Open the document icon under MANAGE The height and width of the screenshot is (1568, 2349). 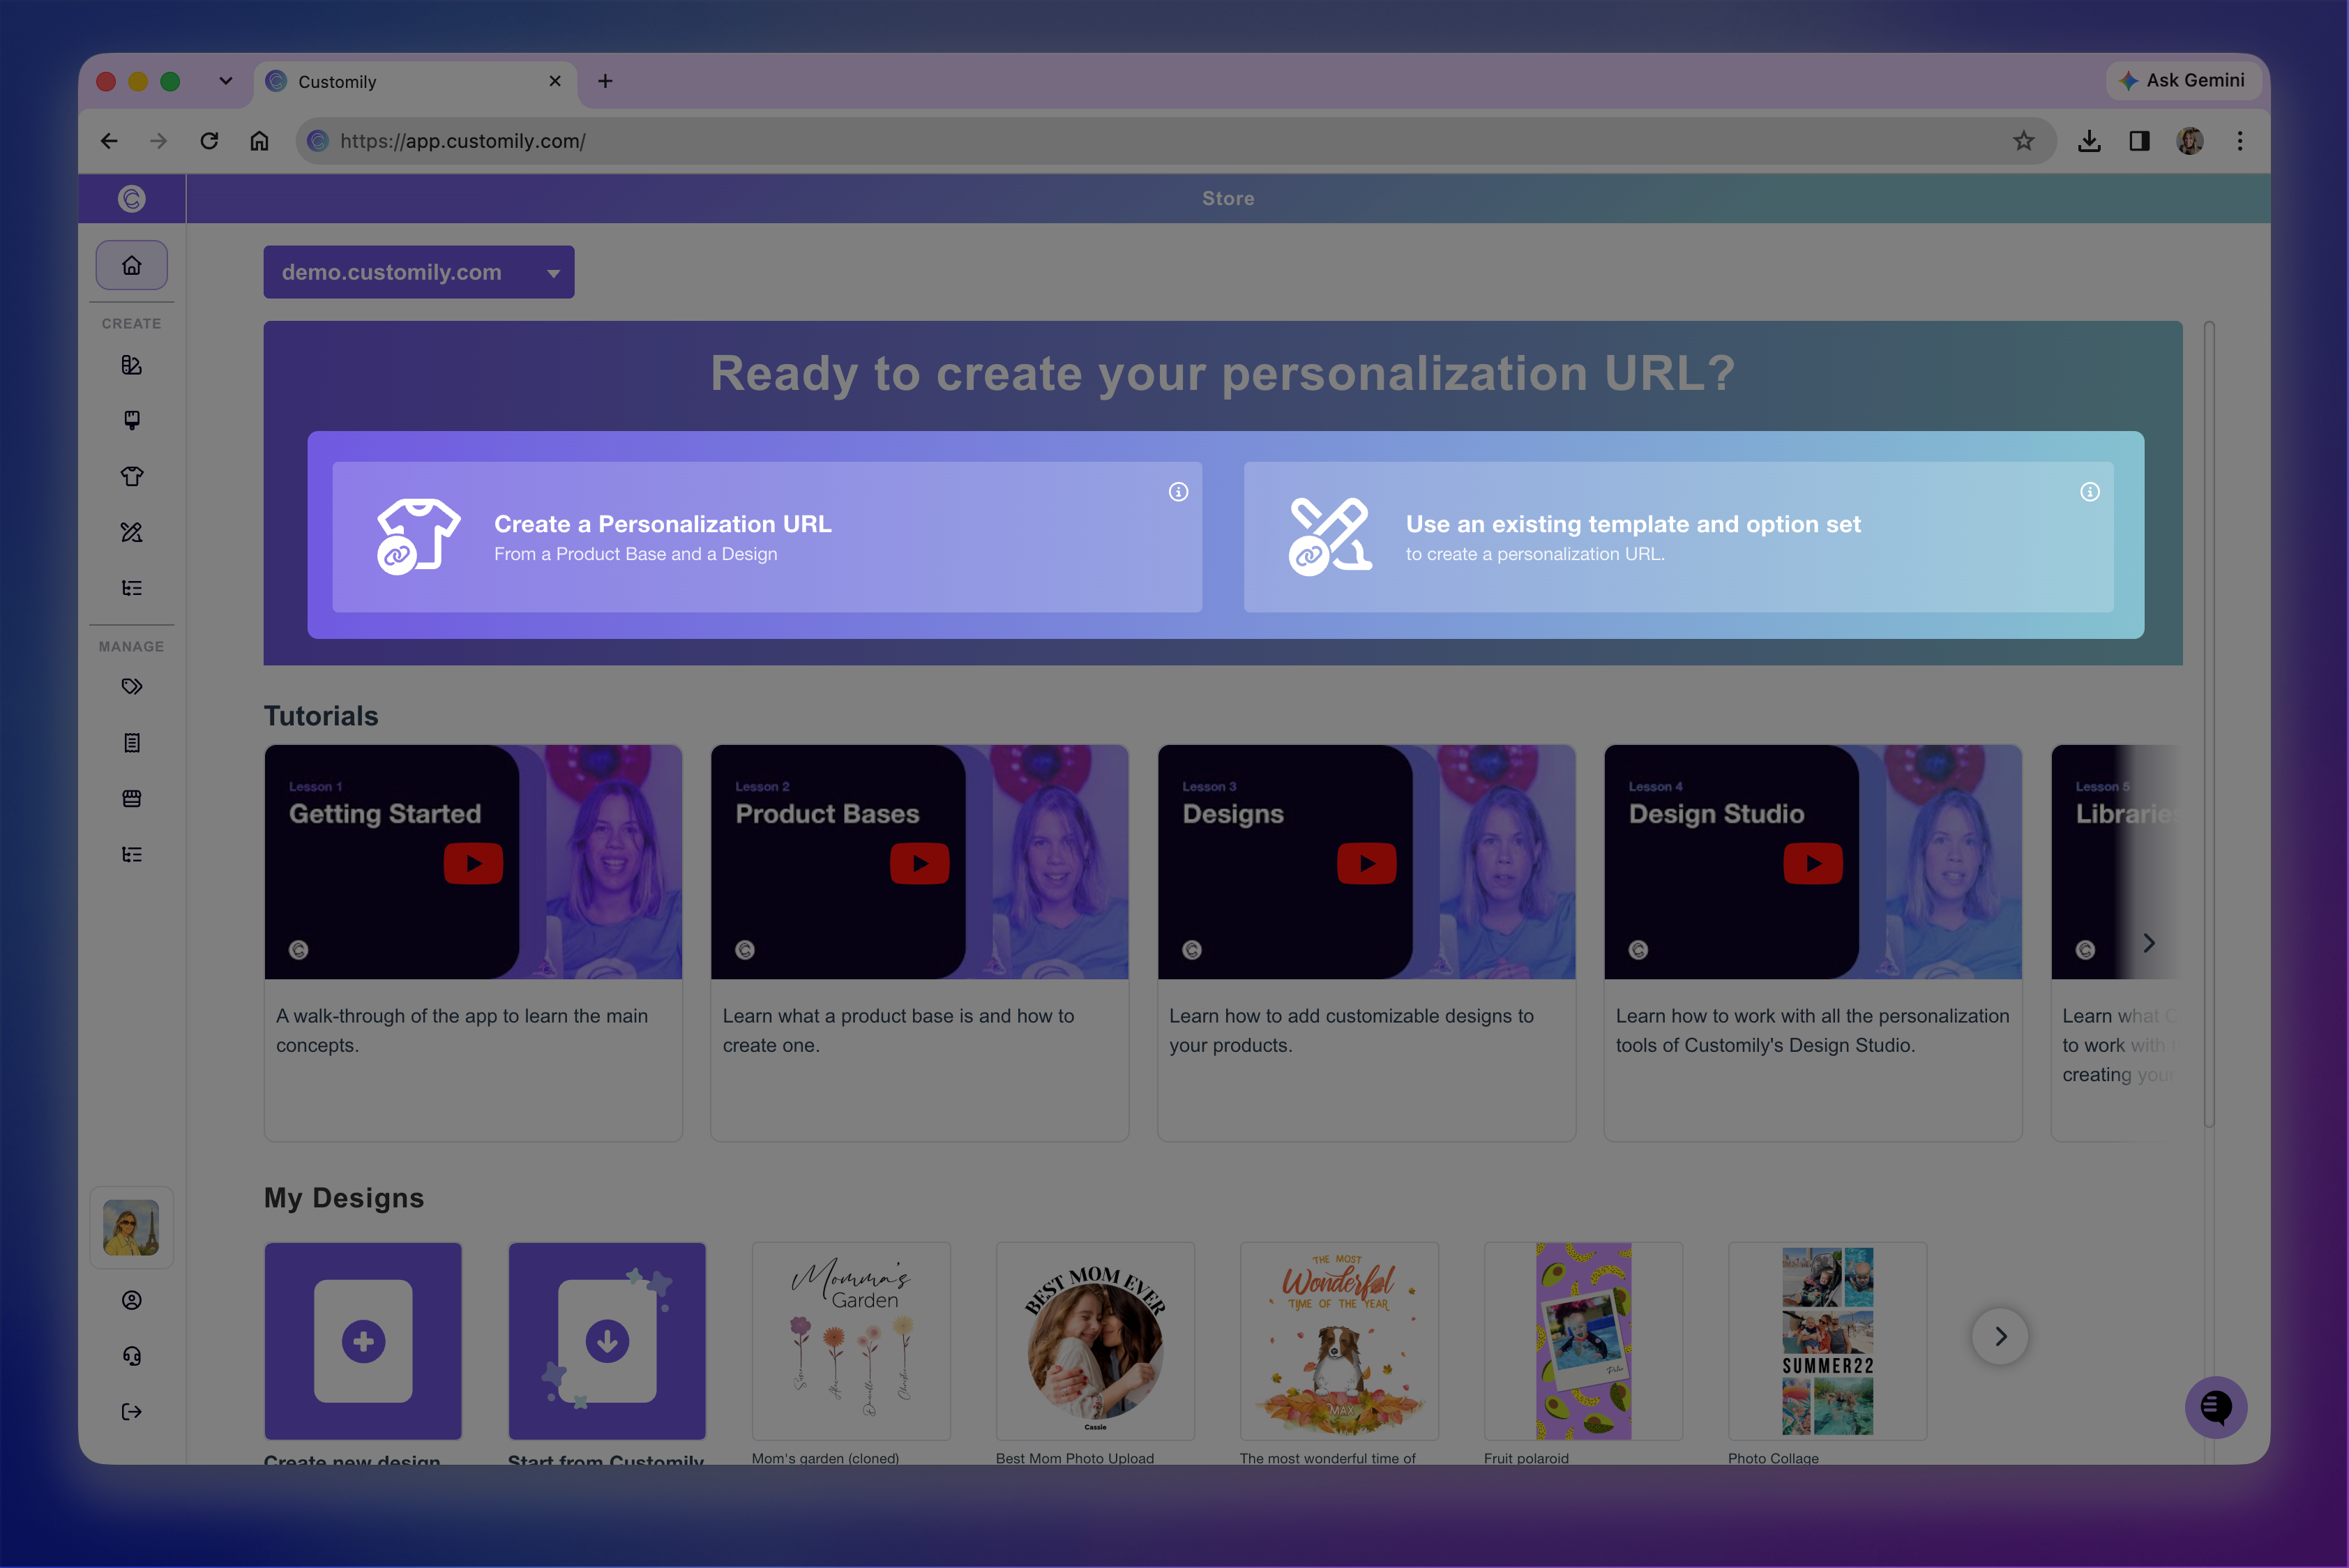pos(131,743)
